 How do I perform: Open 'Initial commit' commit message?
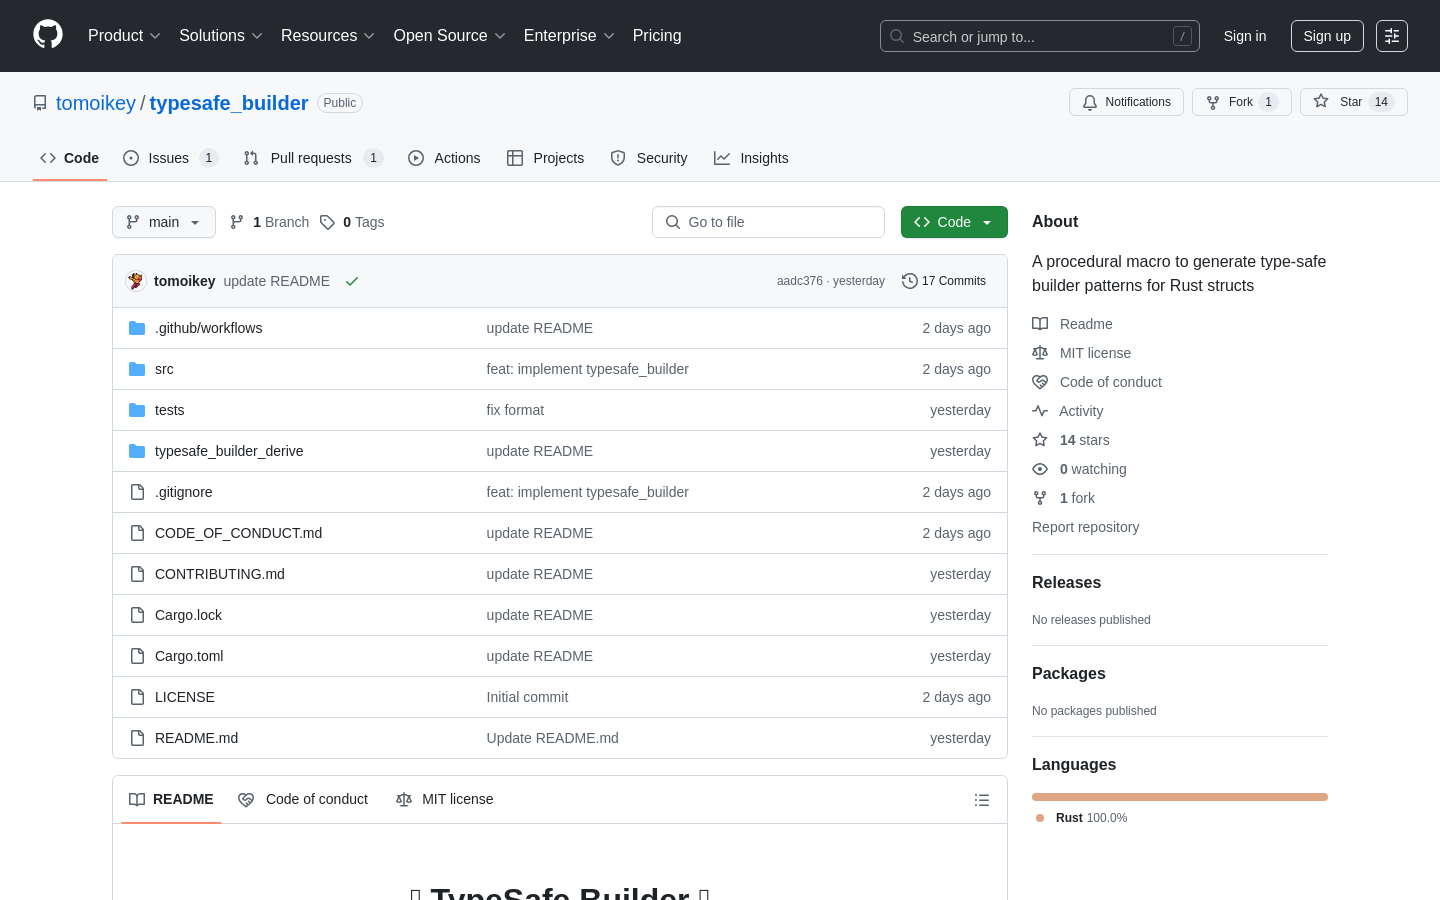point(527,697)
